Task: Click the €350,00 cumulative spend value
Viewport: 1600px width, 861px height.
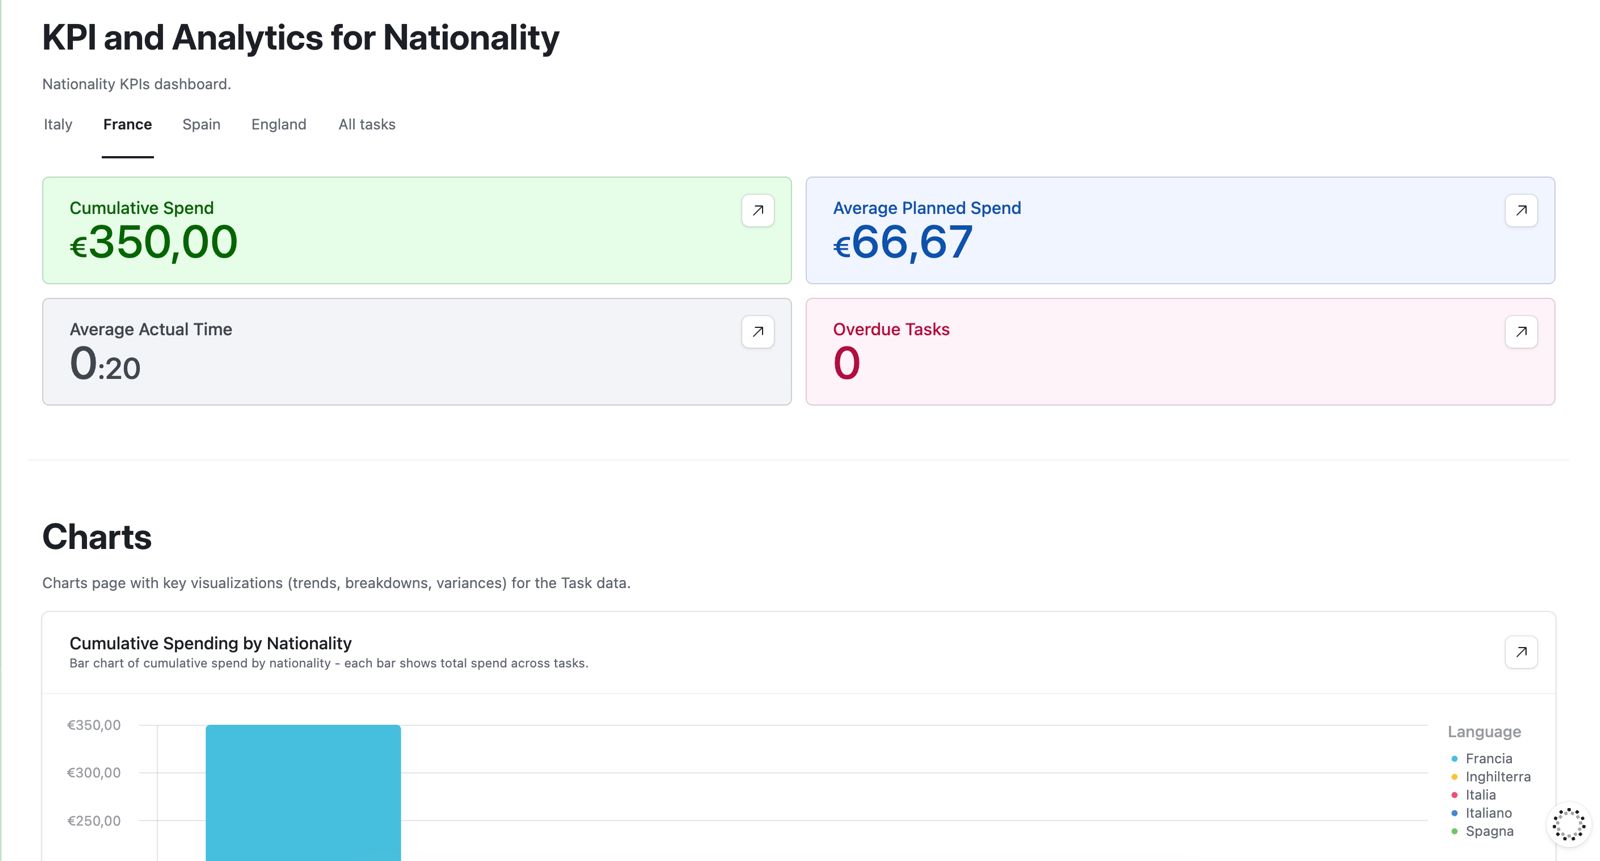Action: [153, 243]
